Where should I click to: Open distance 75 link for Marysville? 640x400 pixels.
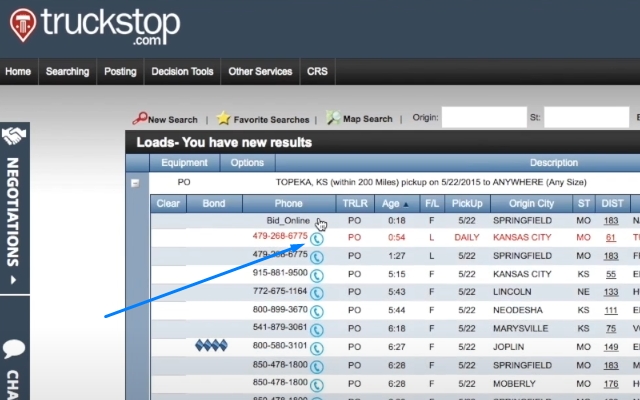(x=611, y=329)
